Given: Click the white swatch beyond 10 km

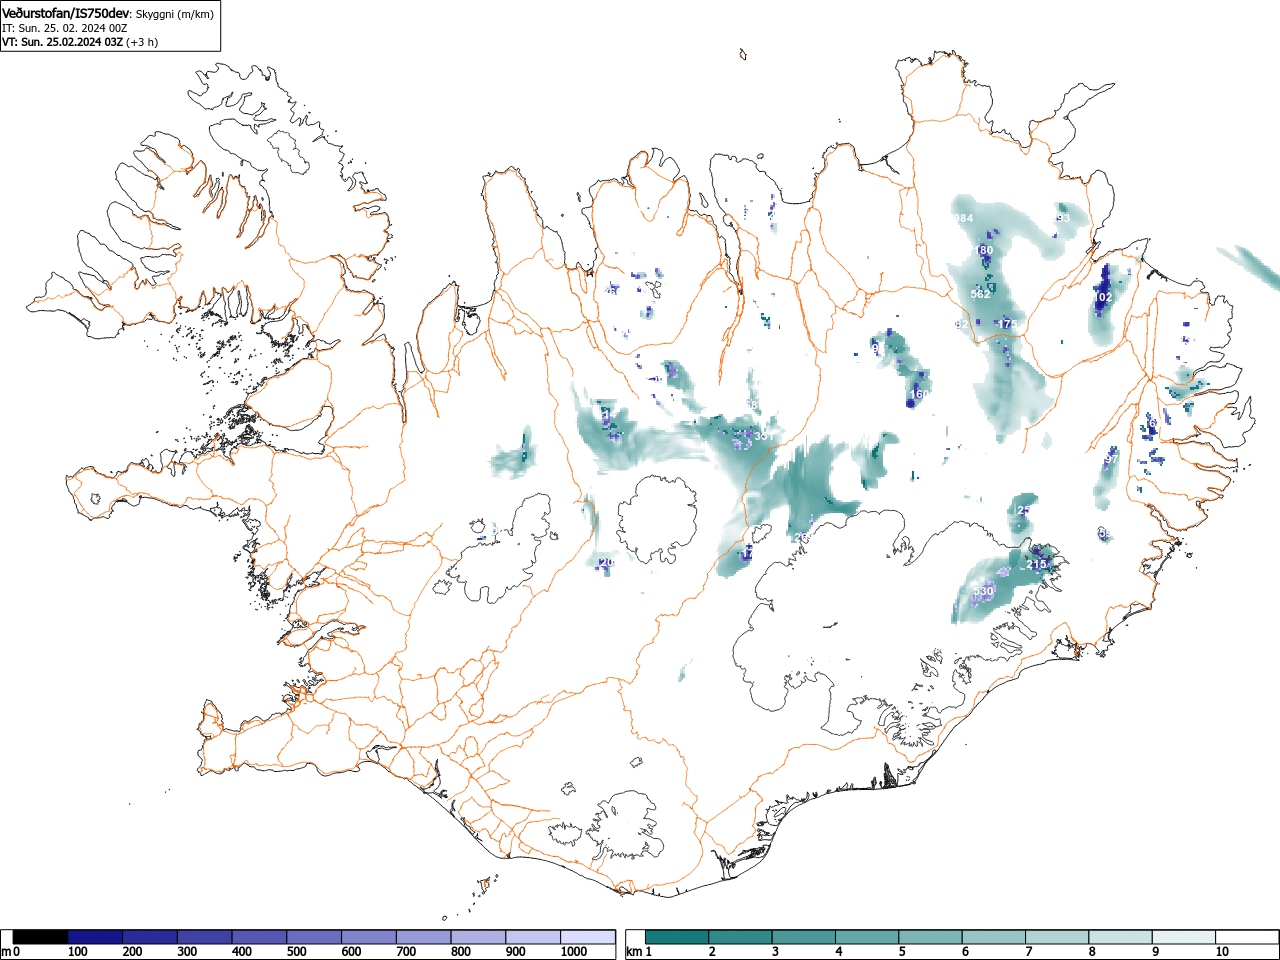Looking at the screenshot, I should pos(1248,937).
